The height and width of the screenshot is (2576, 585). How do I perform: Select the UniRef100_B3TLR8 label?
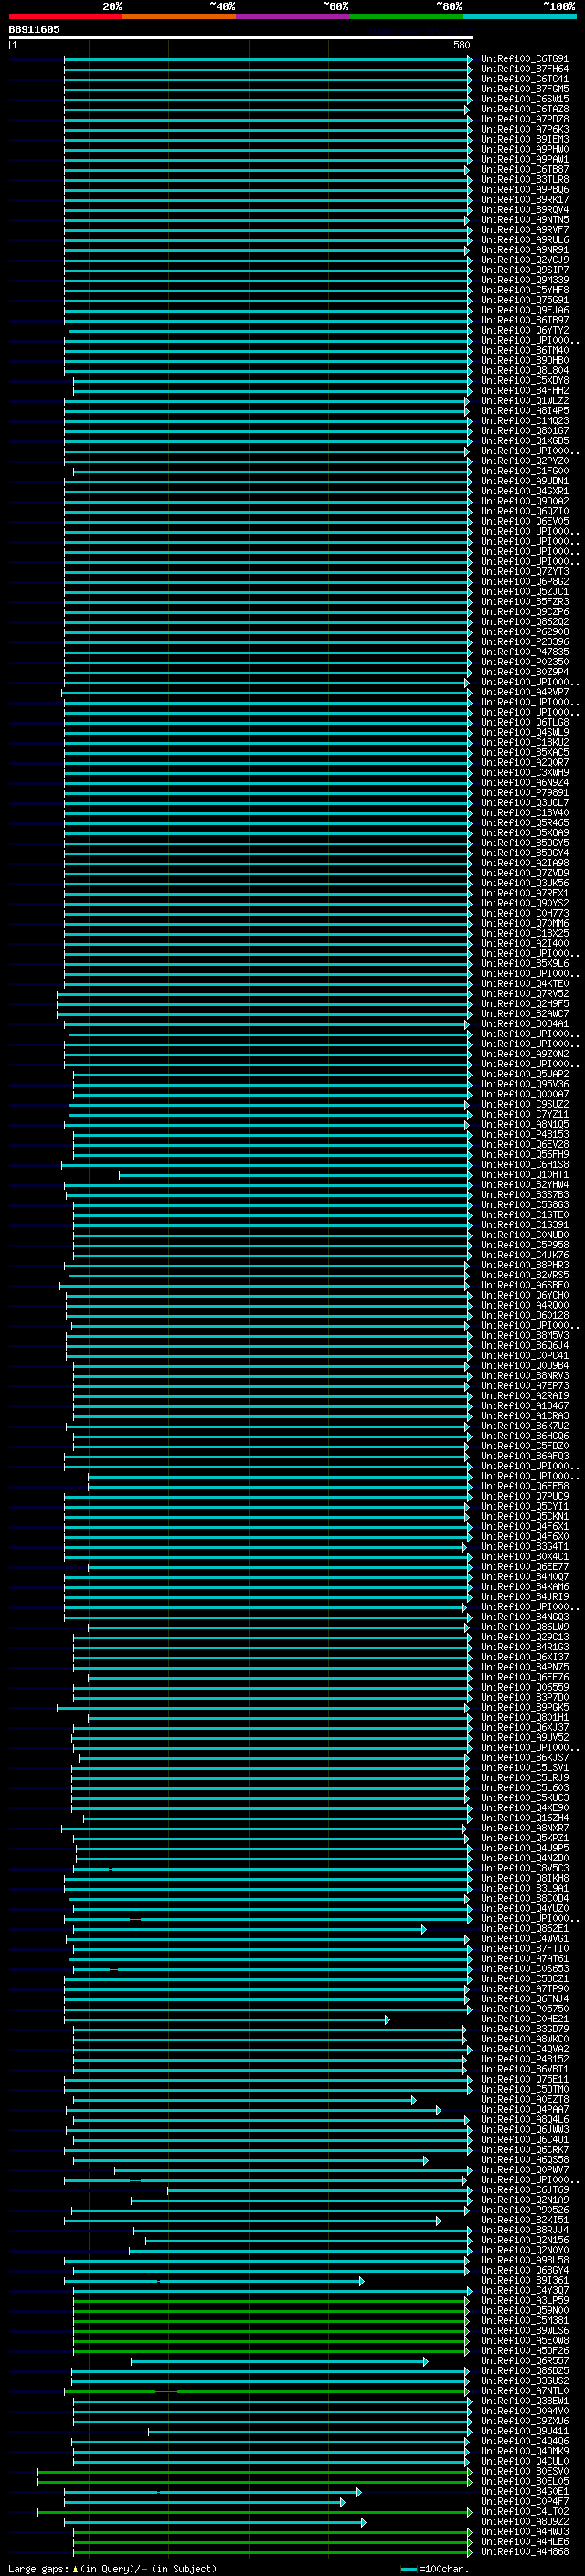point(524,180)
